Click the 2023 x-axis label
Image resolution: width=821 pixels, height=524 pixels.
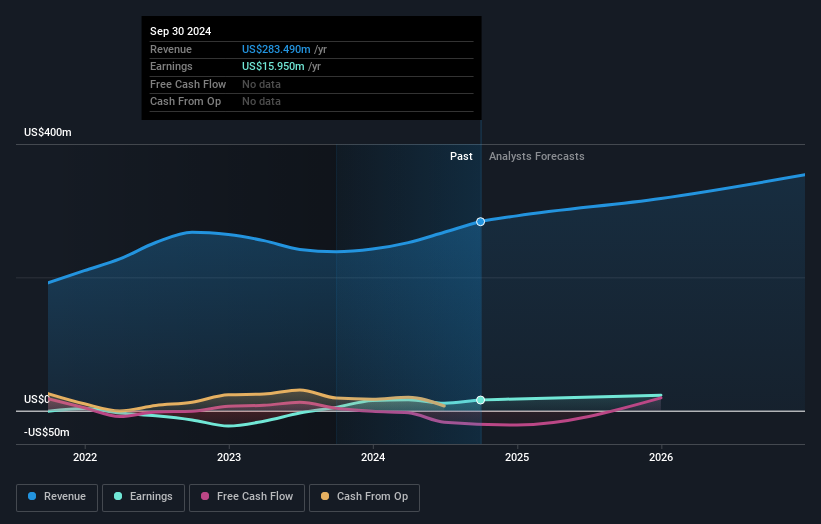tap(229, 458)
